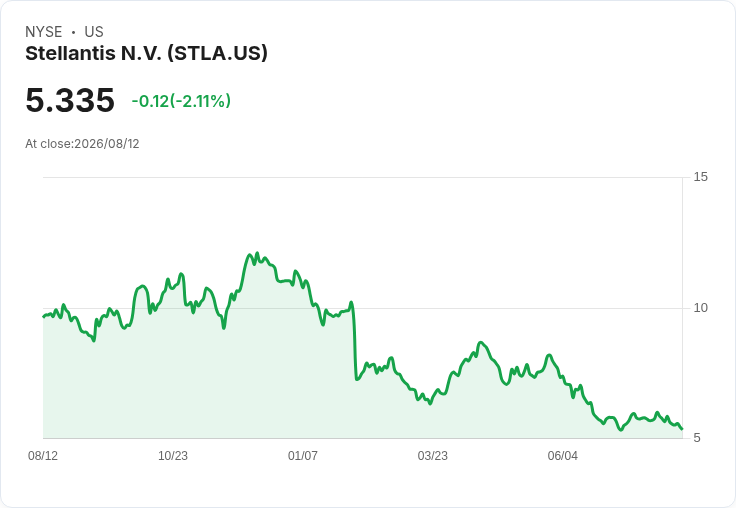This screenshot has width=736, height=508.
Task: Click the 10 y-axis price label
Action: [x=700, y=308]
